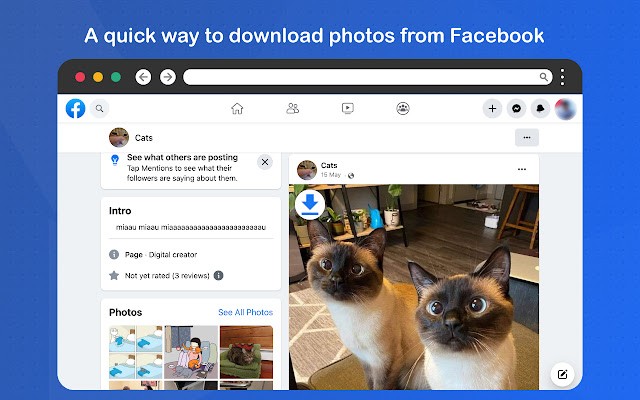Open browser vertical three-dot menu

563,77
